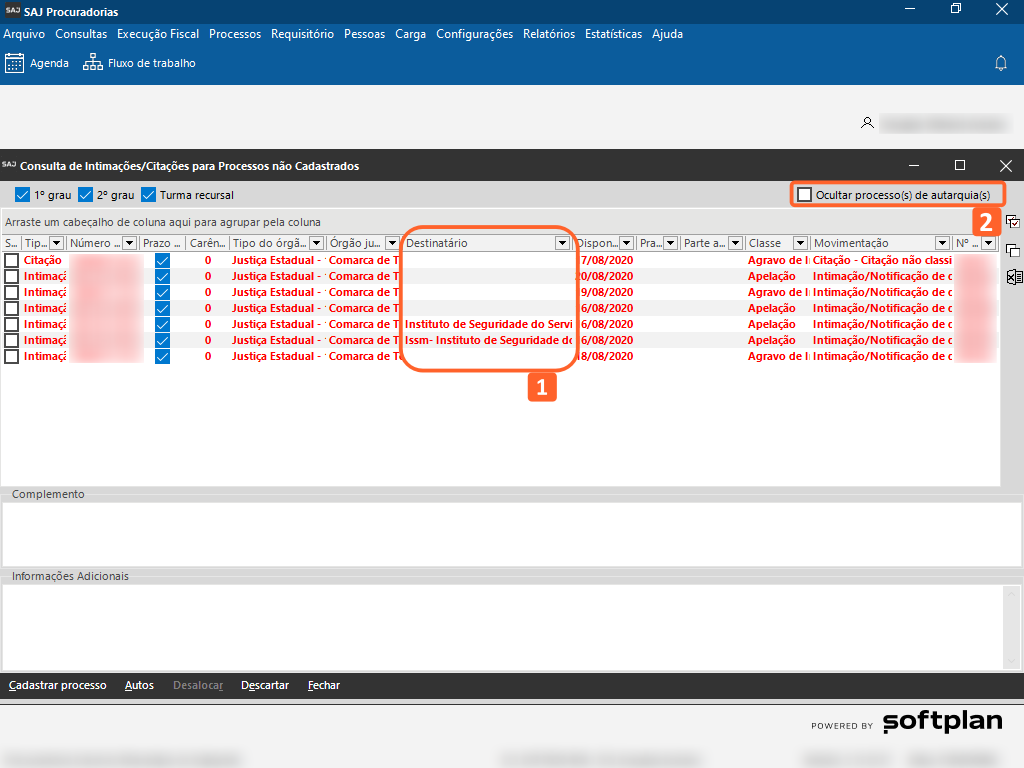
Task: Enable Ocultar processo(s) de autarquia(s)
Action: 805,195
